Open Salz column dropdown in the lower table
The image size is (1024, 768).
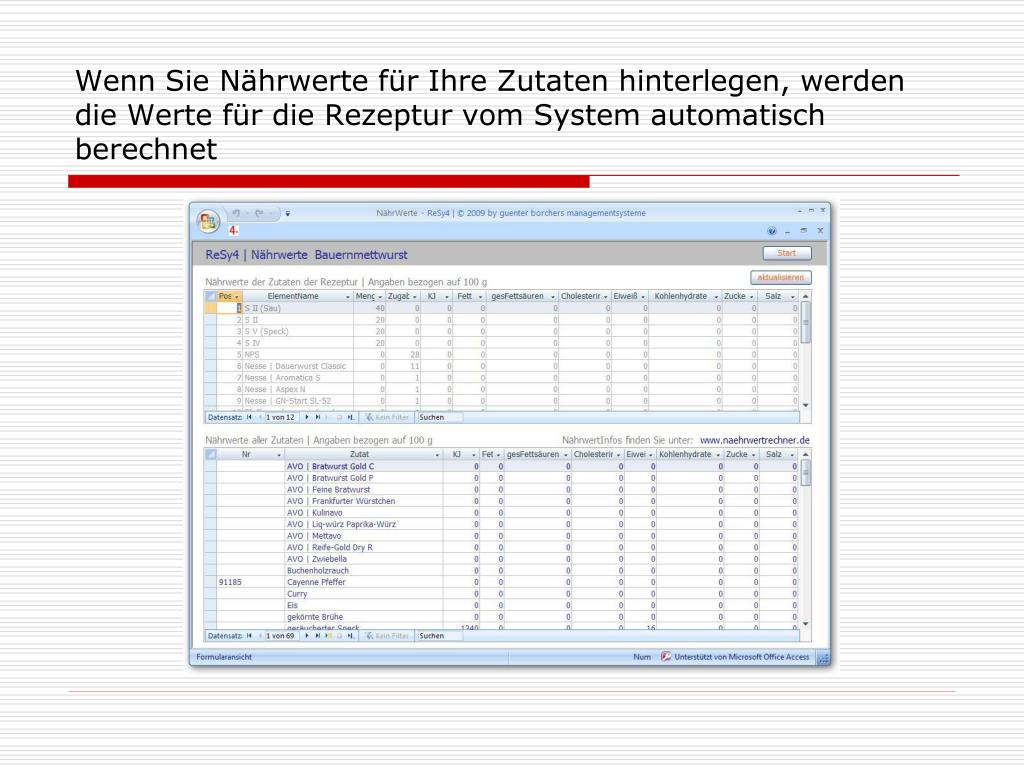click(x=792, y=455)
